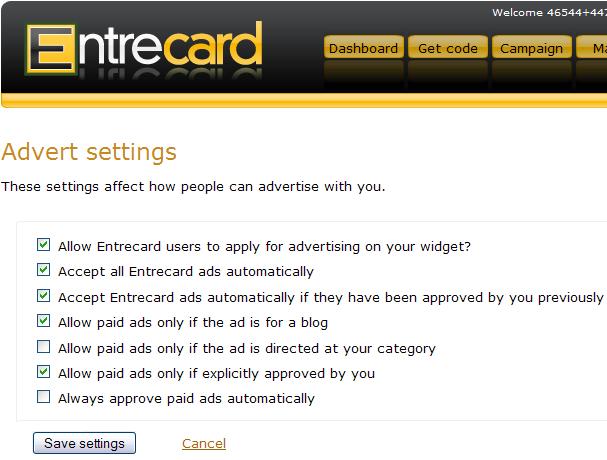Click the Welcome username text in the header

[549, 13]
